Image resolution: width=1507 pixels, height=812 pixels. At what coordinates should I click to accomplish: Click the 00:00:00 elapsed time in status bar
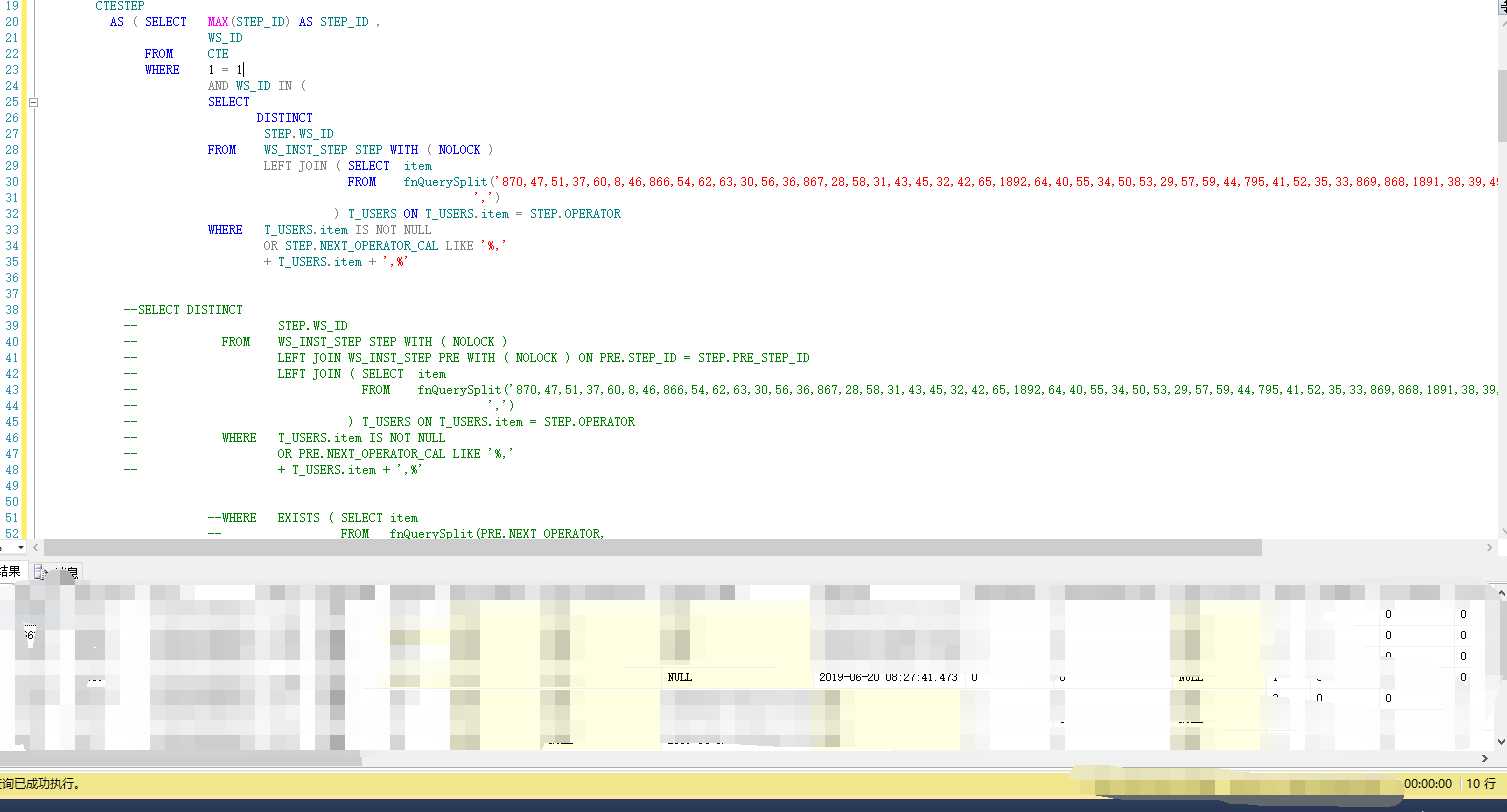pos(1428,784)
